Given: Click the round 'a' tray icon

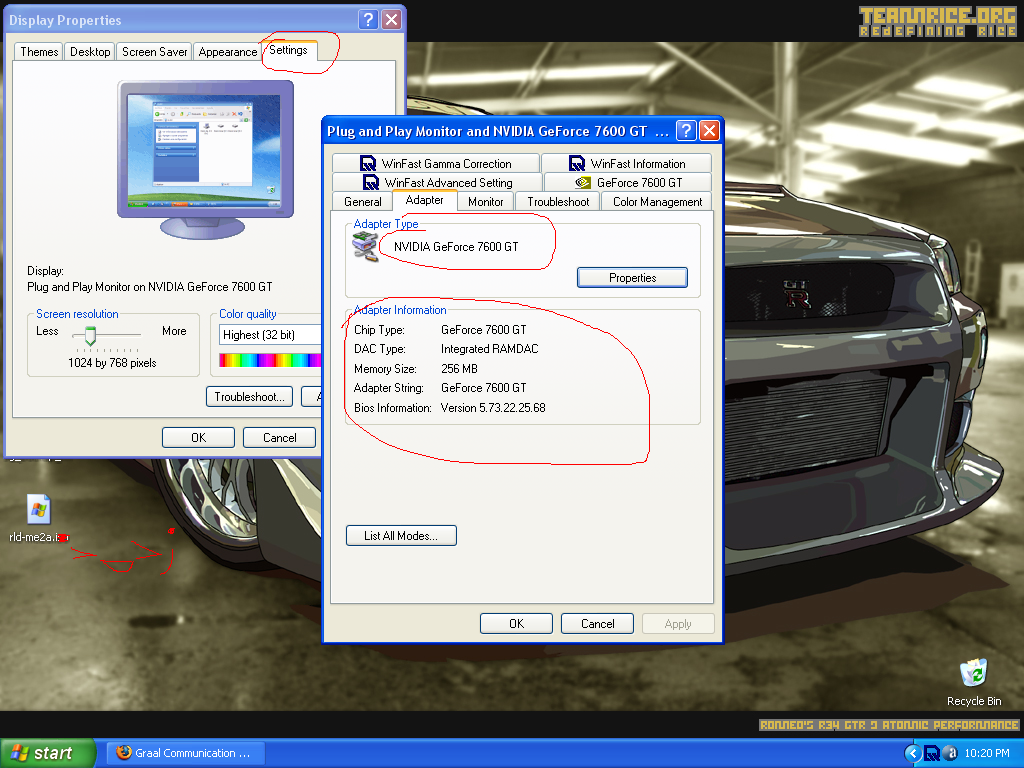Looking at the screenshot, I should point(951,753).
